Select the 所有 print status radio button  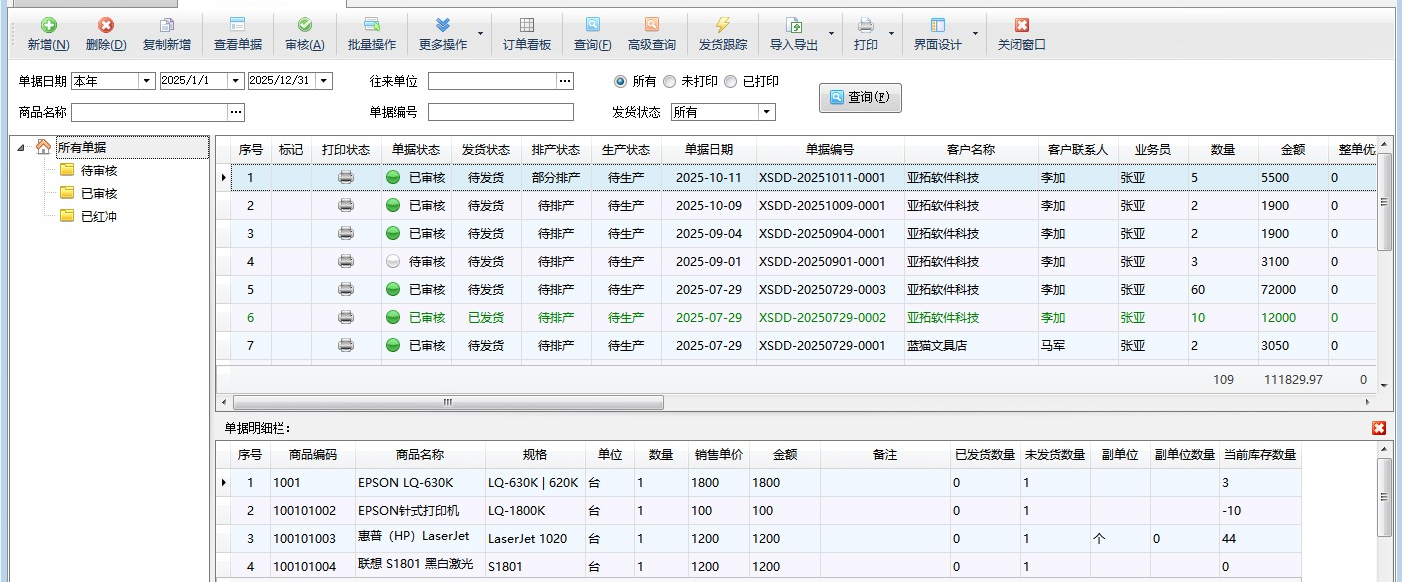click(x=621, y=82)
